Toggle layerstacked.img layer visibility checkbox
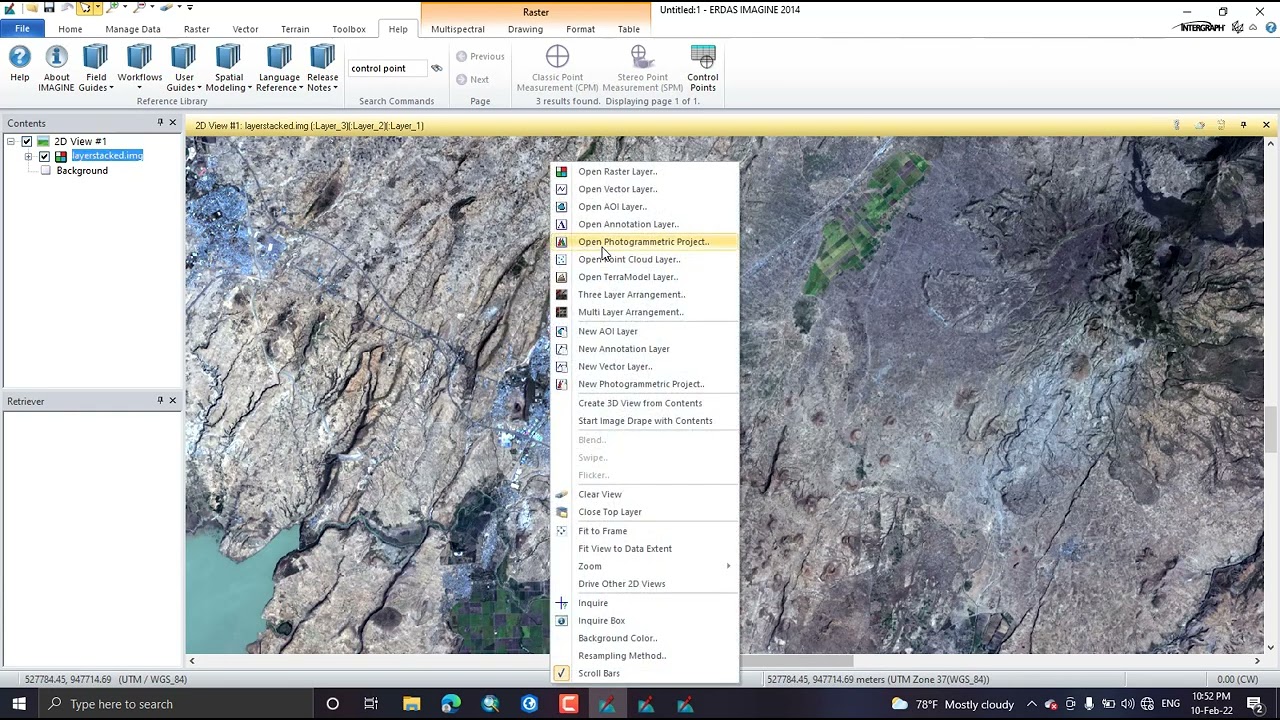The image size is (1280, 720). click(44, 156)
